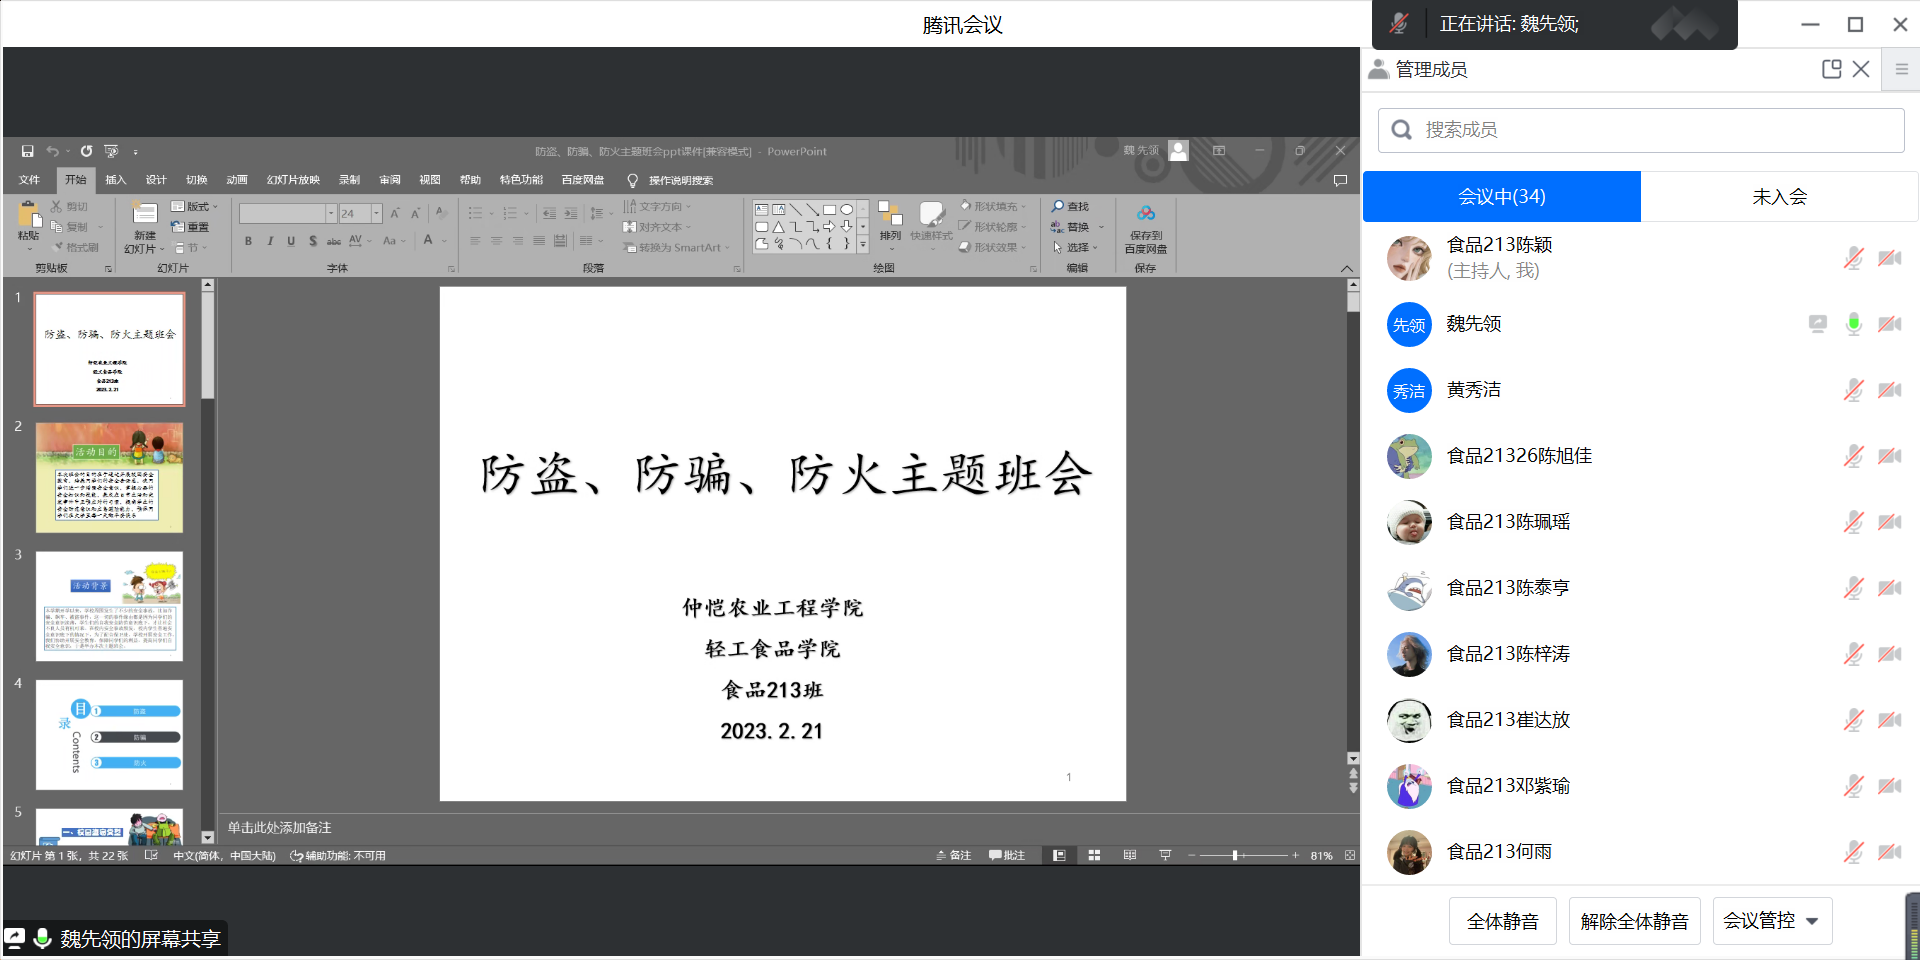Viewport: 1920px width, 960px height.
Task: Unmute 黄秀洁's microphone
Action: 1853,390
